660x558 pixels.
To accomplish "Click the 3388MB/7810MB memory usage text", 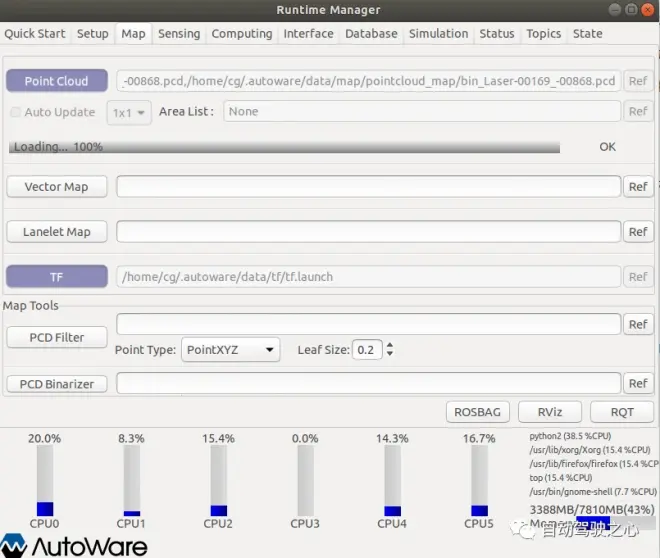I will (x=592, y=510).
